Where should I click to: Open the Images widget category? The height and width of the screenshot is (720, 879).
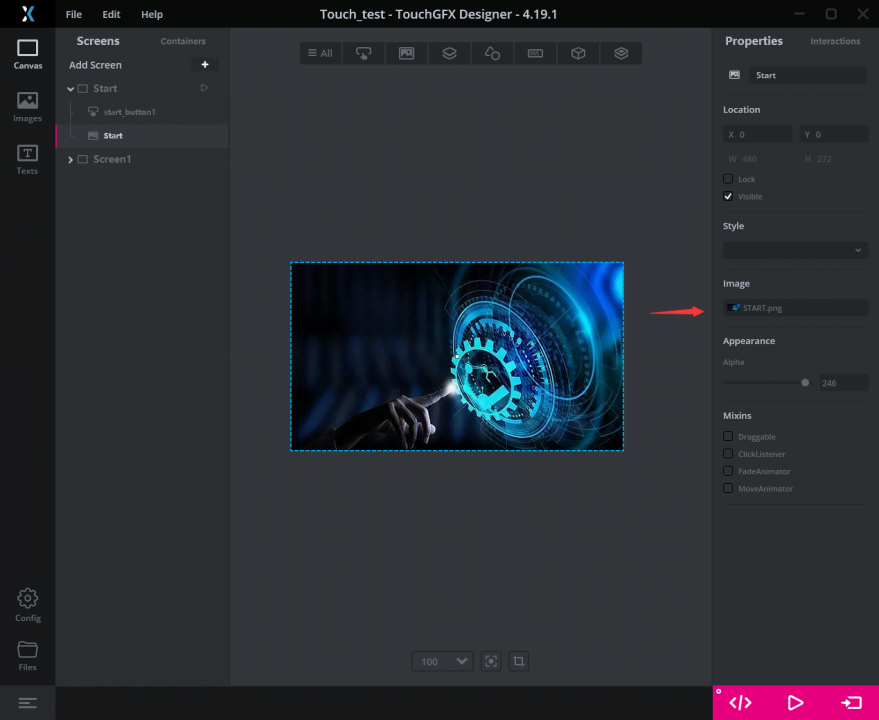[x=406, y=53]
